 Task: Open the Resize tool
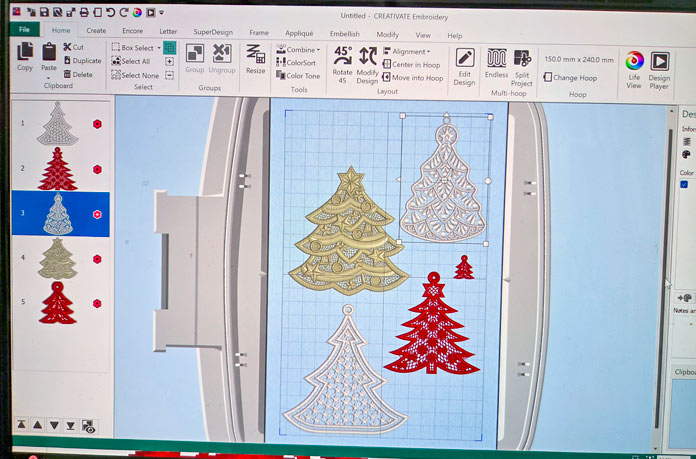(256, 58)
